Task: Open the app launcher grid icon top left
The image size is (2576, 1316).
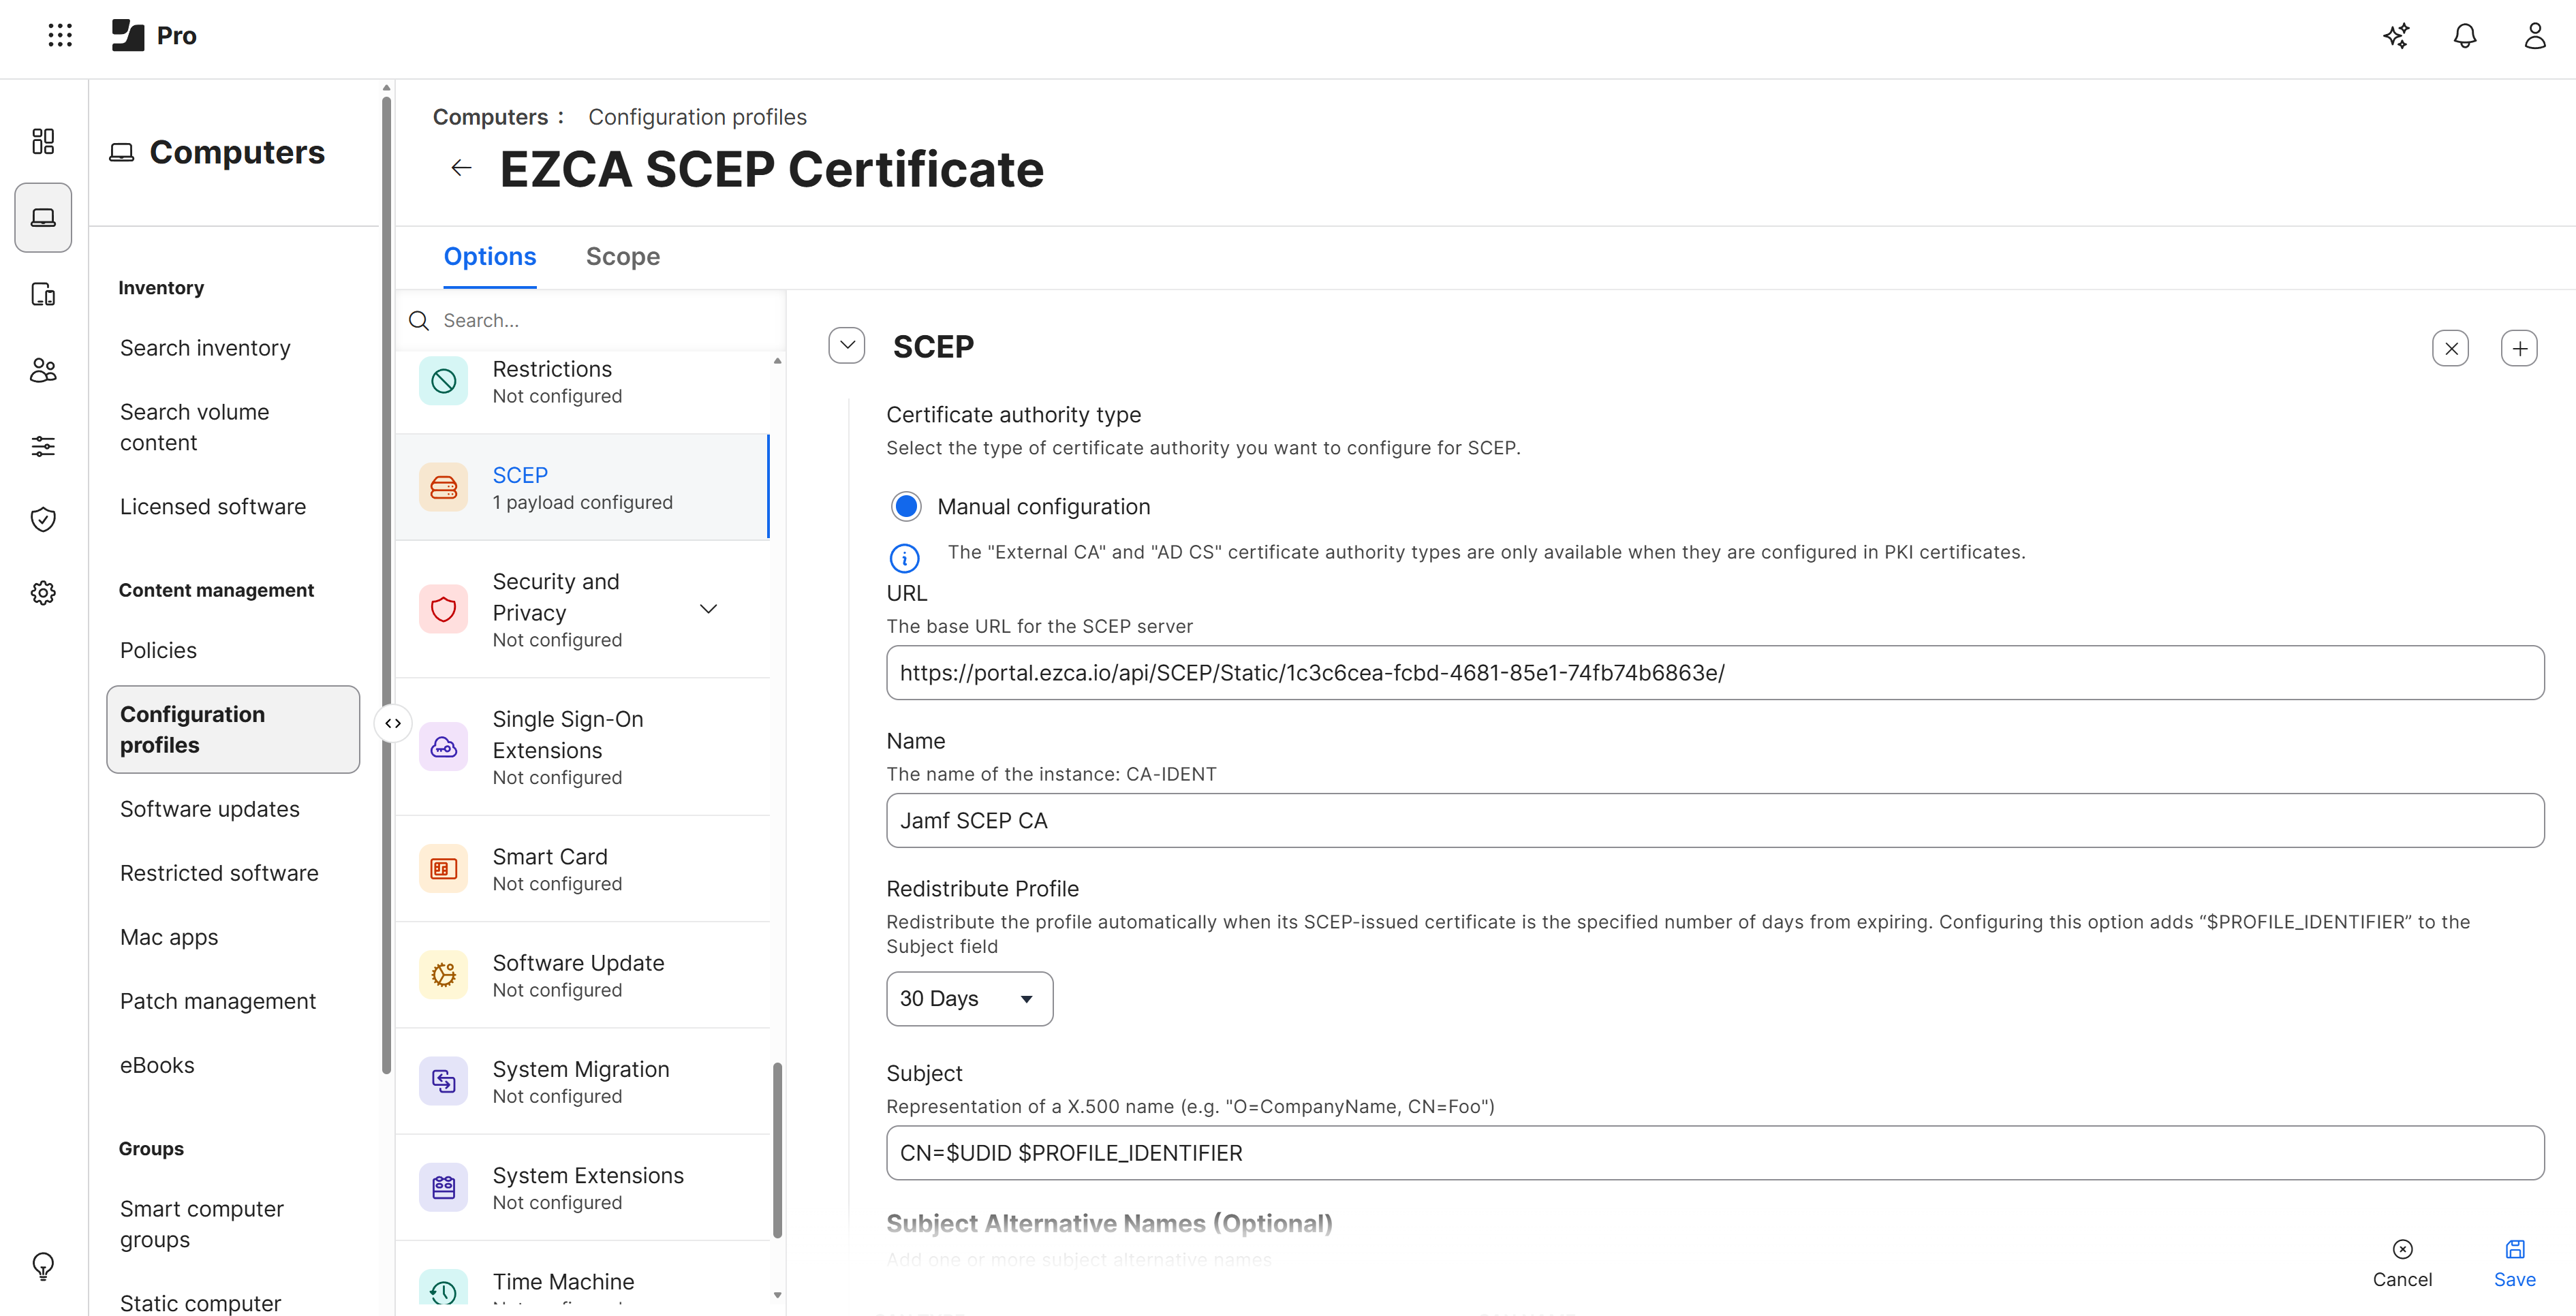Action: point(59,35)
